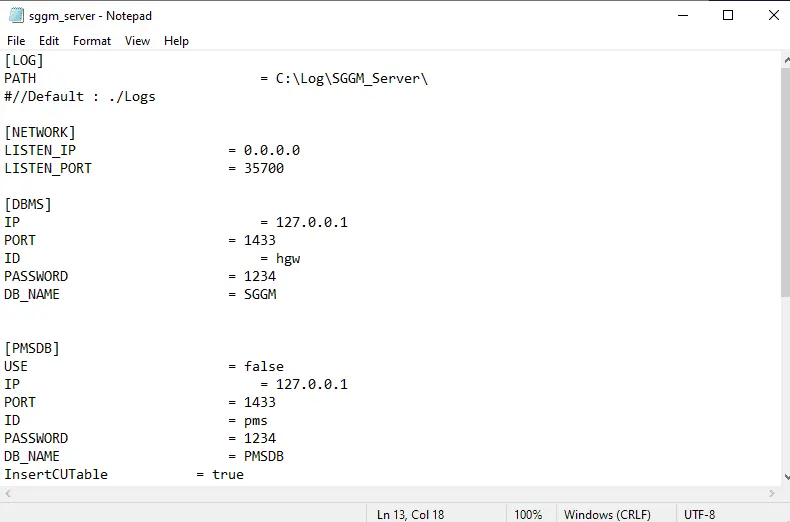Image resolution: width=790 pixels, height=522 pixels.
Task: Click the LISTEN_PORT key
Action: 48,168
